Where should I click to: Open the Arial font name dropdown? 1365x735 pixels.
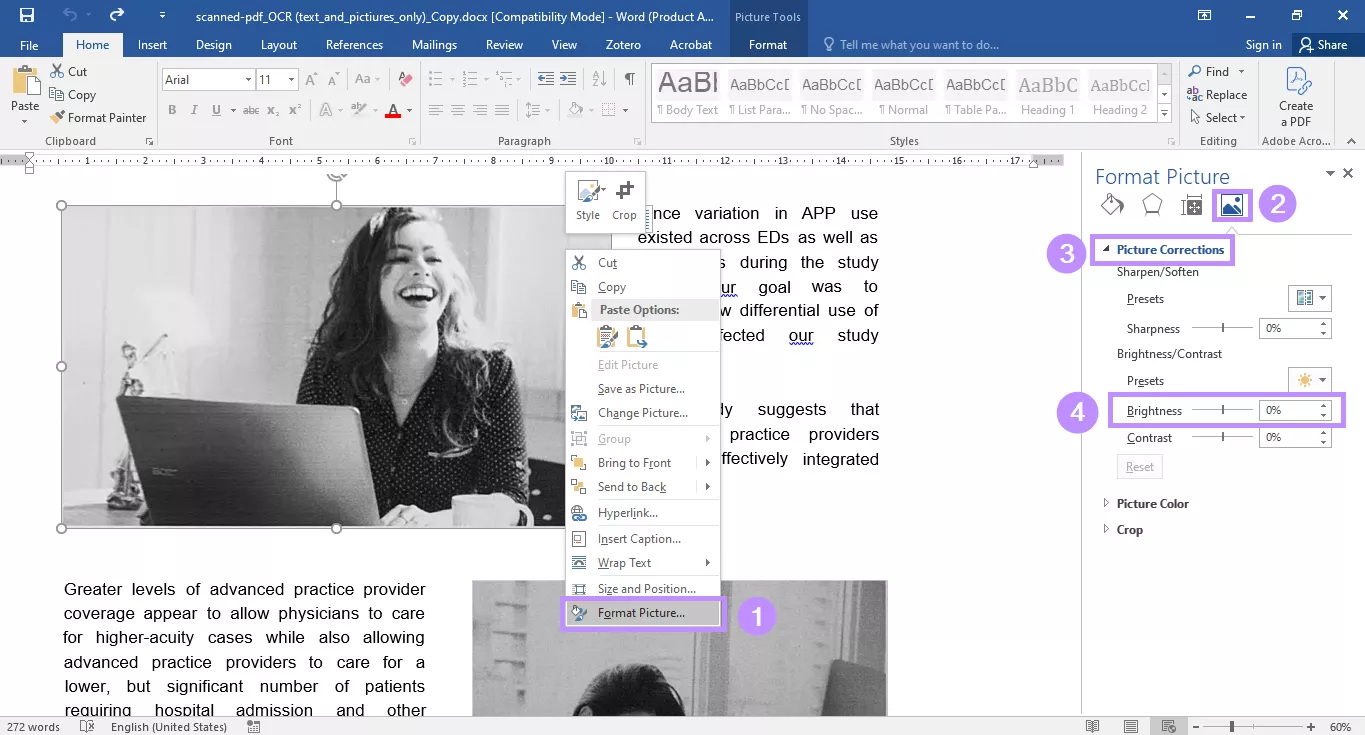click(x=249, y=78)
